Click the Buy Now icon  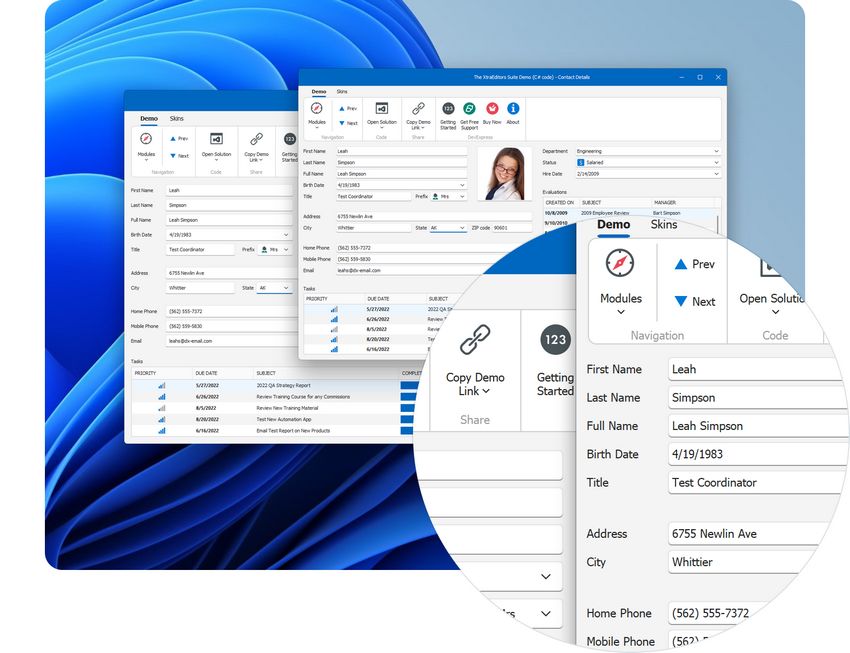[x=491, y=110]
